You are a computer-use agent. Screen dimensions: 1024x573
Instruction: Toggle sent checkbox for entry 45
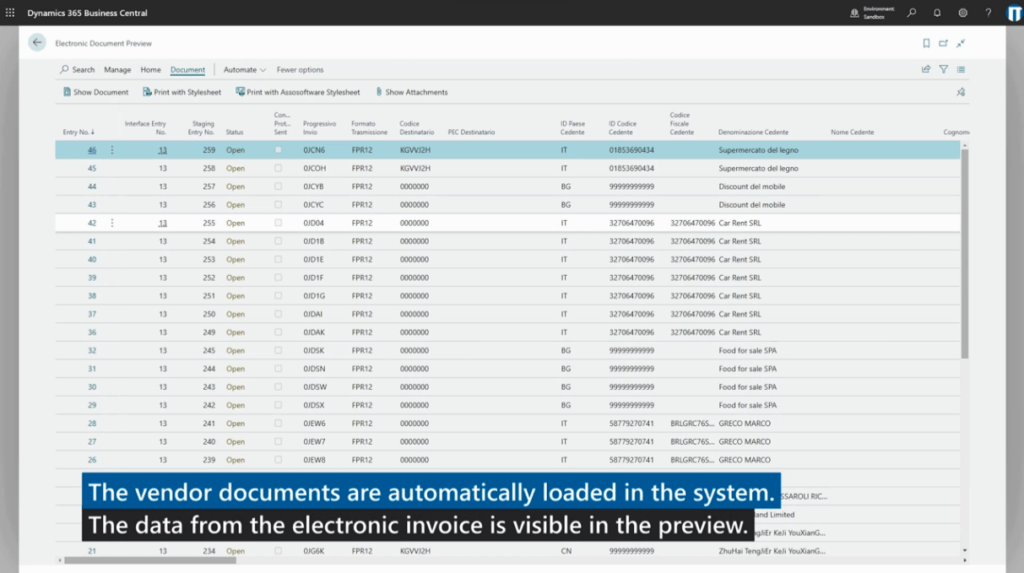coord(278,168)
